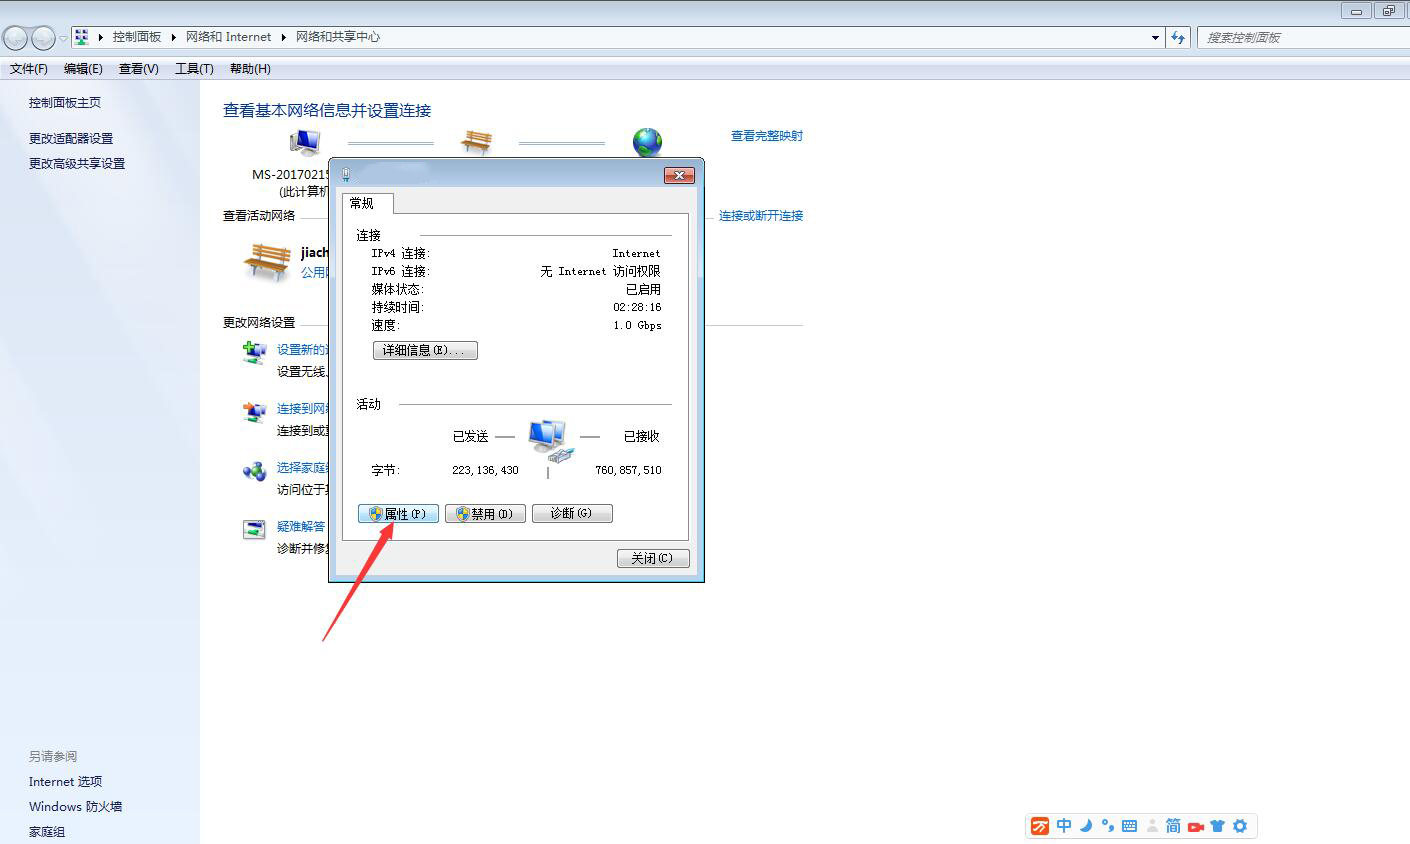This screenshot has width=1410, height=844.
Task: Click the forward navigation arrow
Action: tap(43, 38)
